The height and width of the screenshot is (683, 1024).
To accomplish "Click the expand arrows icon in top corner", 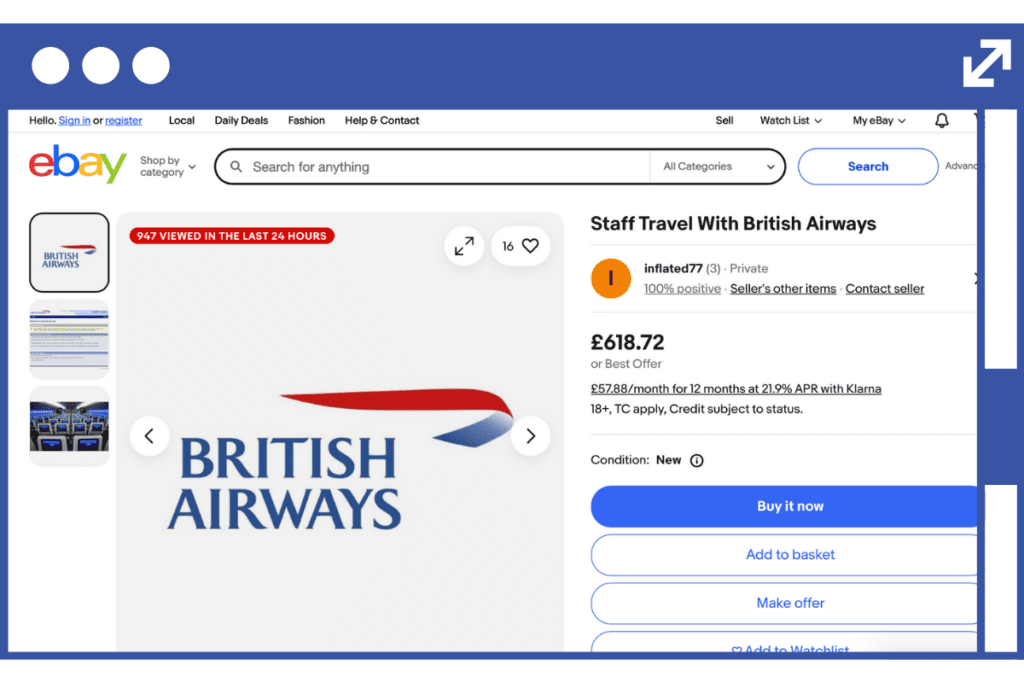I will (x=986, y=63).
